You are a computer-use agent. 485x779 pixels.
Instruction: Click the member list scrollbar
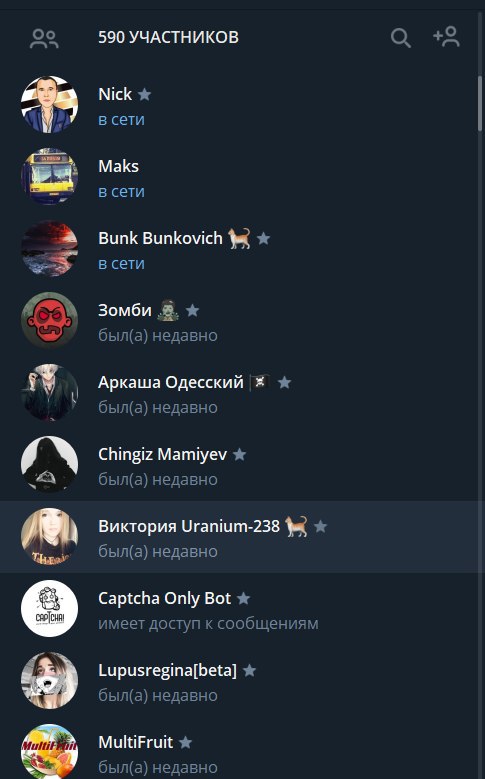(480, 103)
